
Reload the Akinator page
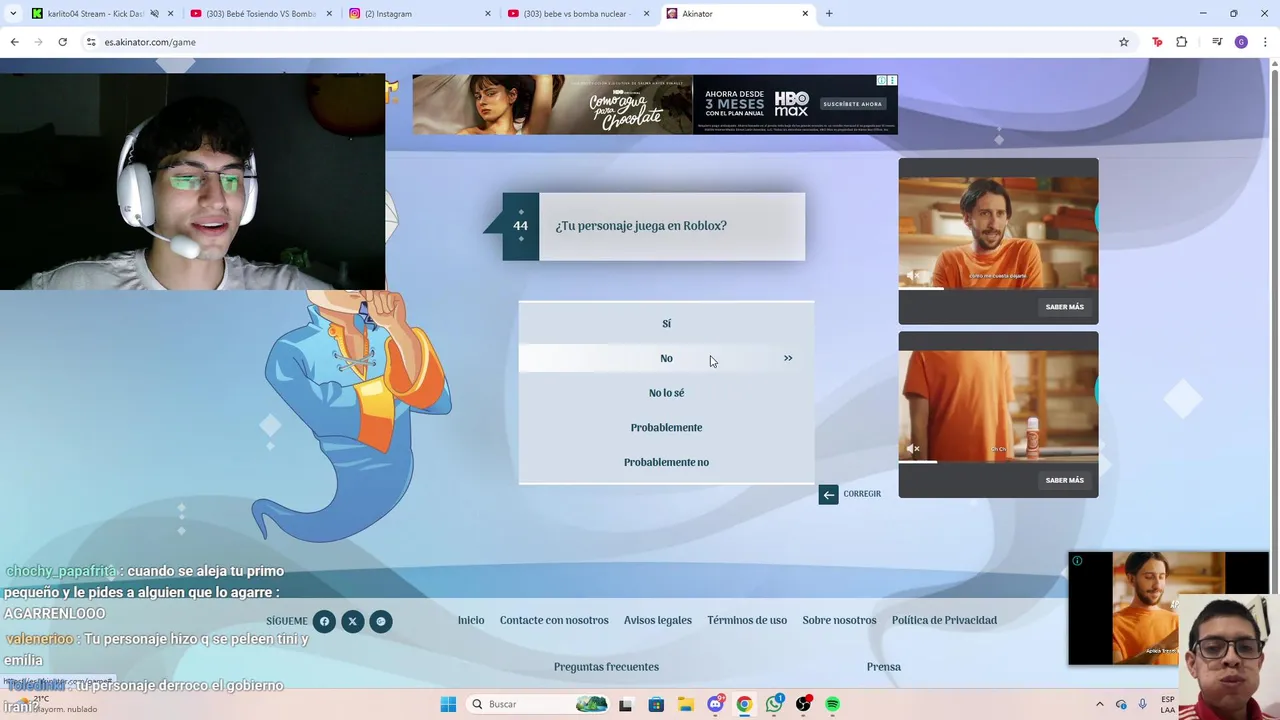click(x=62, y=42)
